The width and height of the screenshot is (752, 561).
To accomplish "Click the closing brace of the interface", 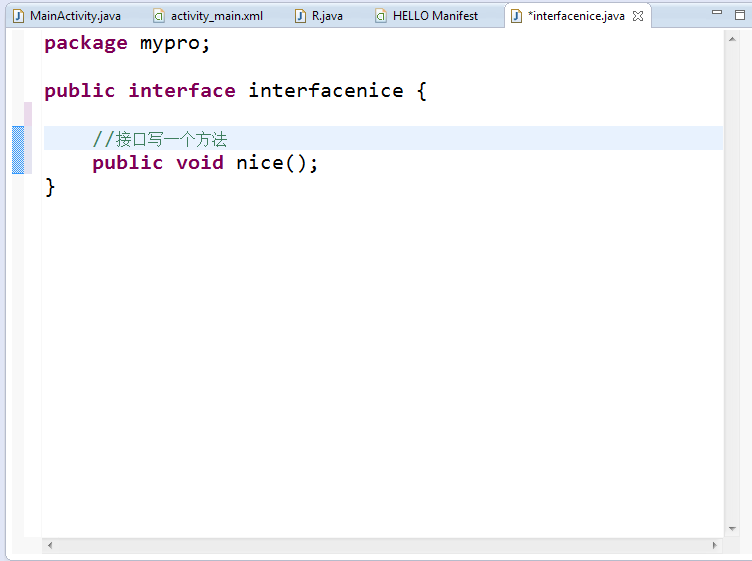I will tap(50, 187).
